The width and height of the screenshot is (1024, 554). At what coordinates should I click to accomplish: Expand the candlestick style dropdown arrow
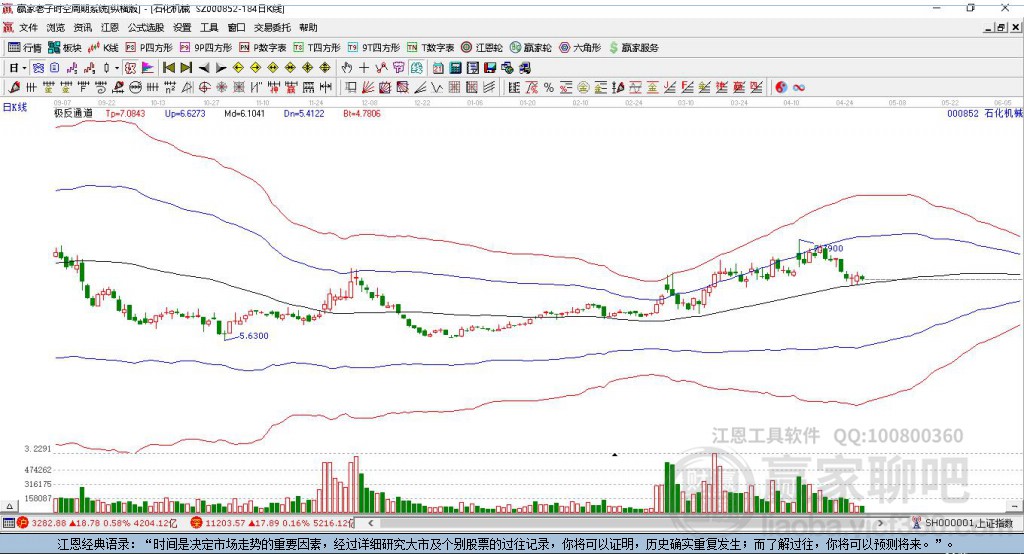point(117,68)
